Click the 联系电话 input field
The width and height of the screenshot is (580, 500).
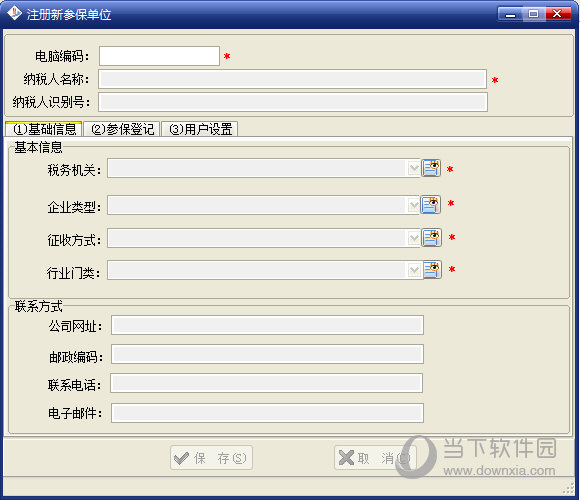point(266,383)
